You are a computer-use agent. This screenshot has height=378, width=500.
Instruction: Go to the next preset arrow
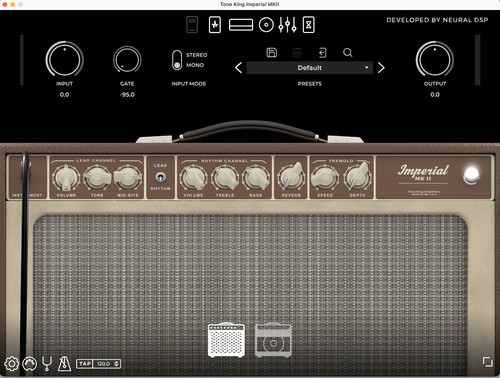[381, 68]
